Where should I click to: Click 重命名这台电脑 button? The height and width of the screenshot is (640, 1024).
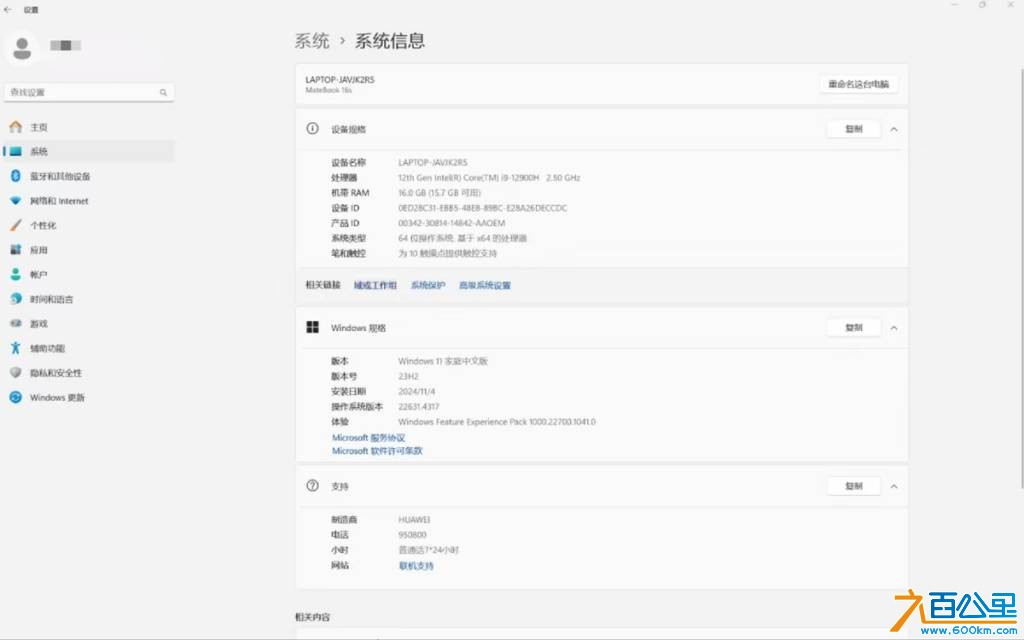coord(858,84)
